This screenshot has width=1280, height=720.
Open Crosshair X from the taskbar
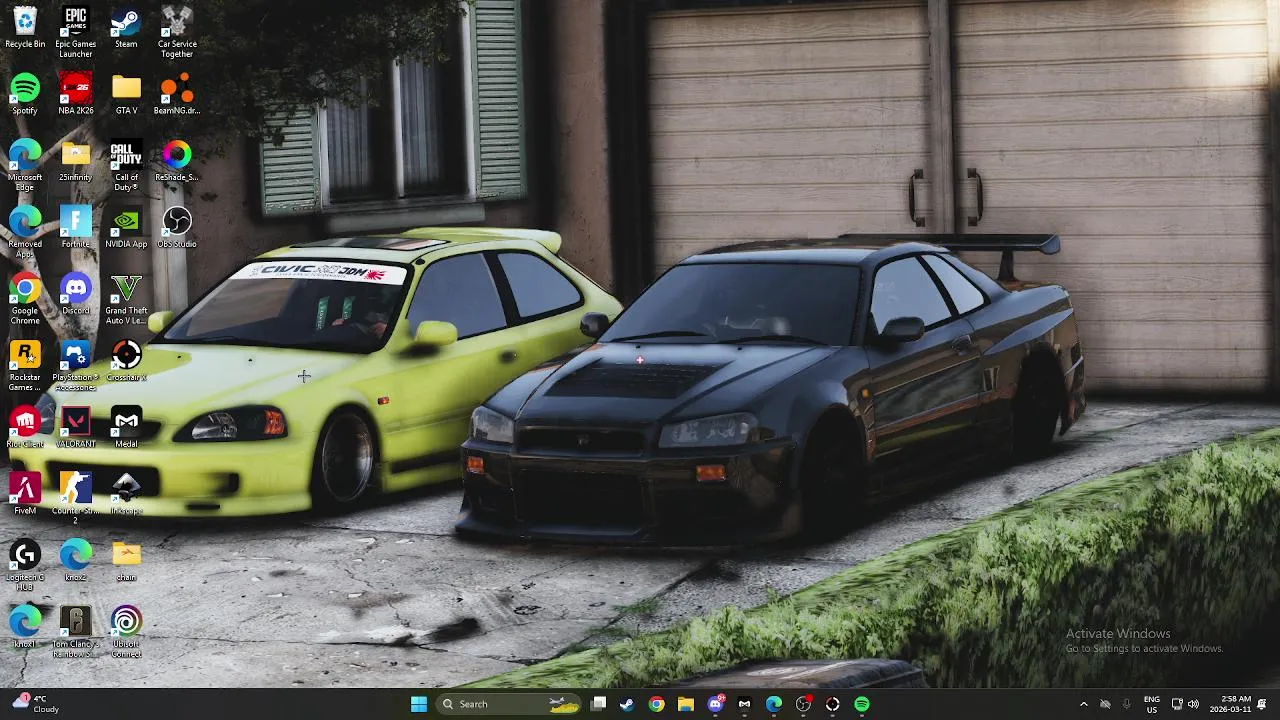832,704
